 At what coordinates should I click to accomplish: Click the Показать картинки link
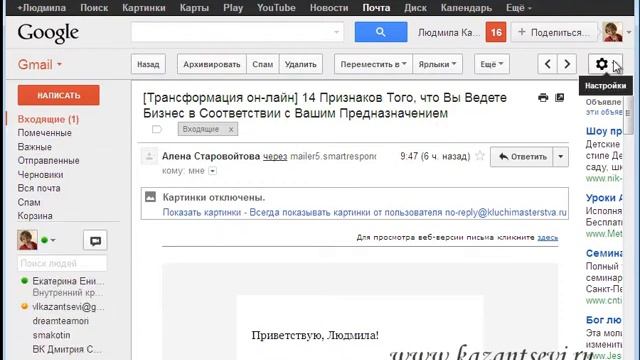pos(202,213)
